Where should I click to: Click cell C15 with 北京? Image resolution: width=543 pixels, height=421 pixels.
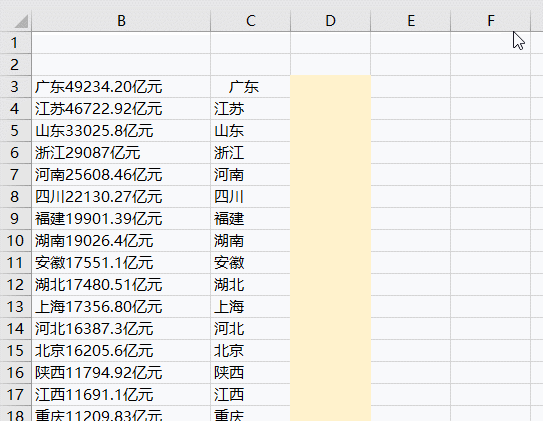tap(250, 351)
